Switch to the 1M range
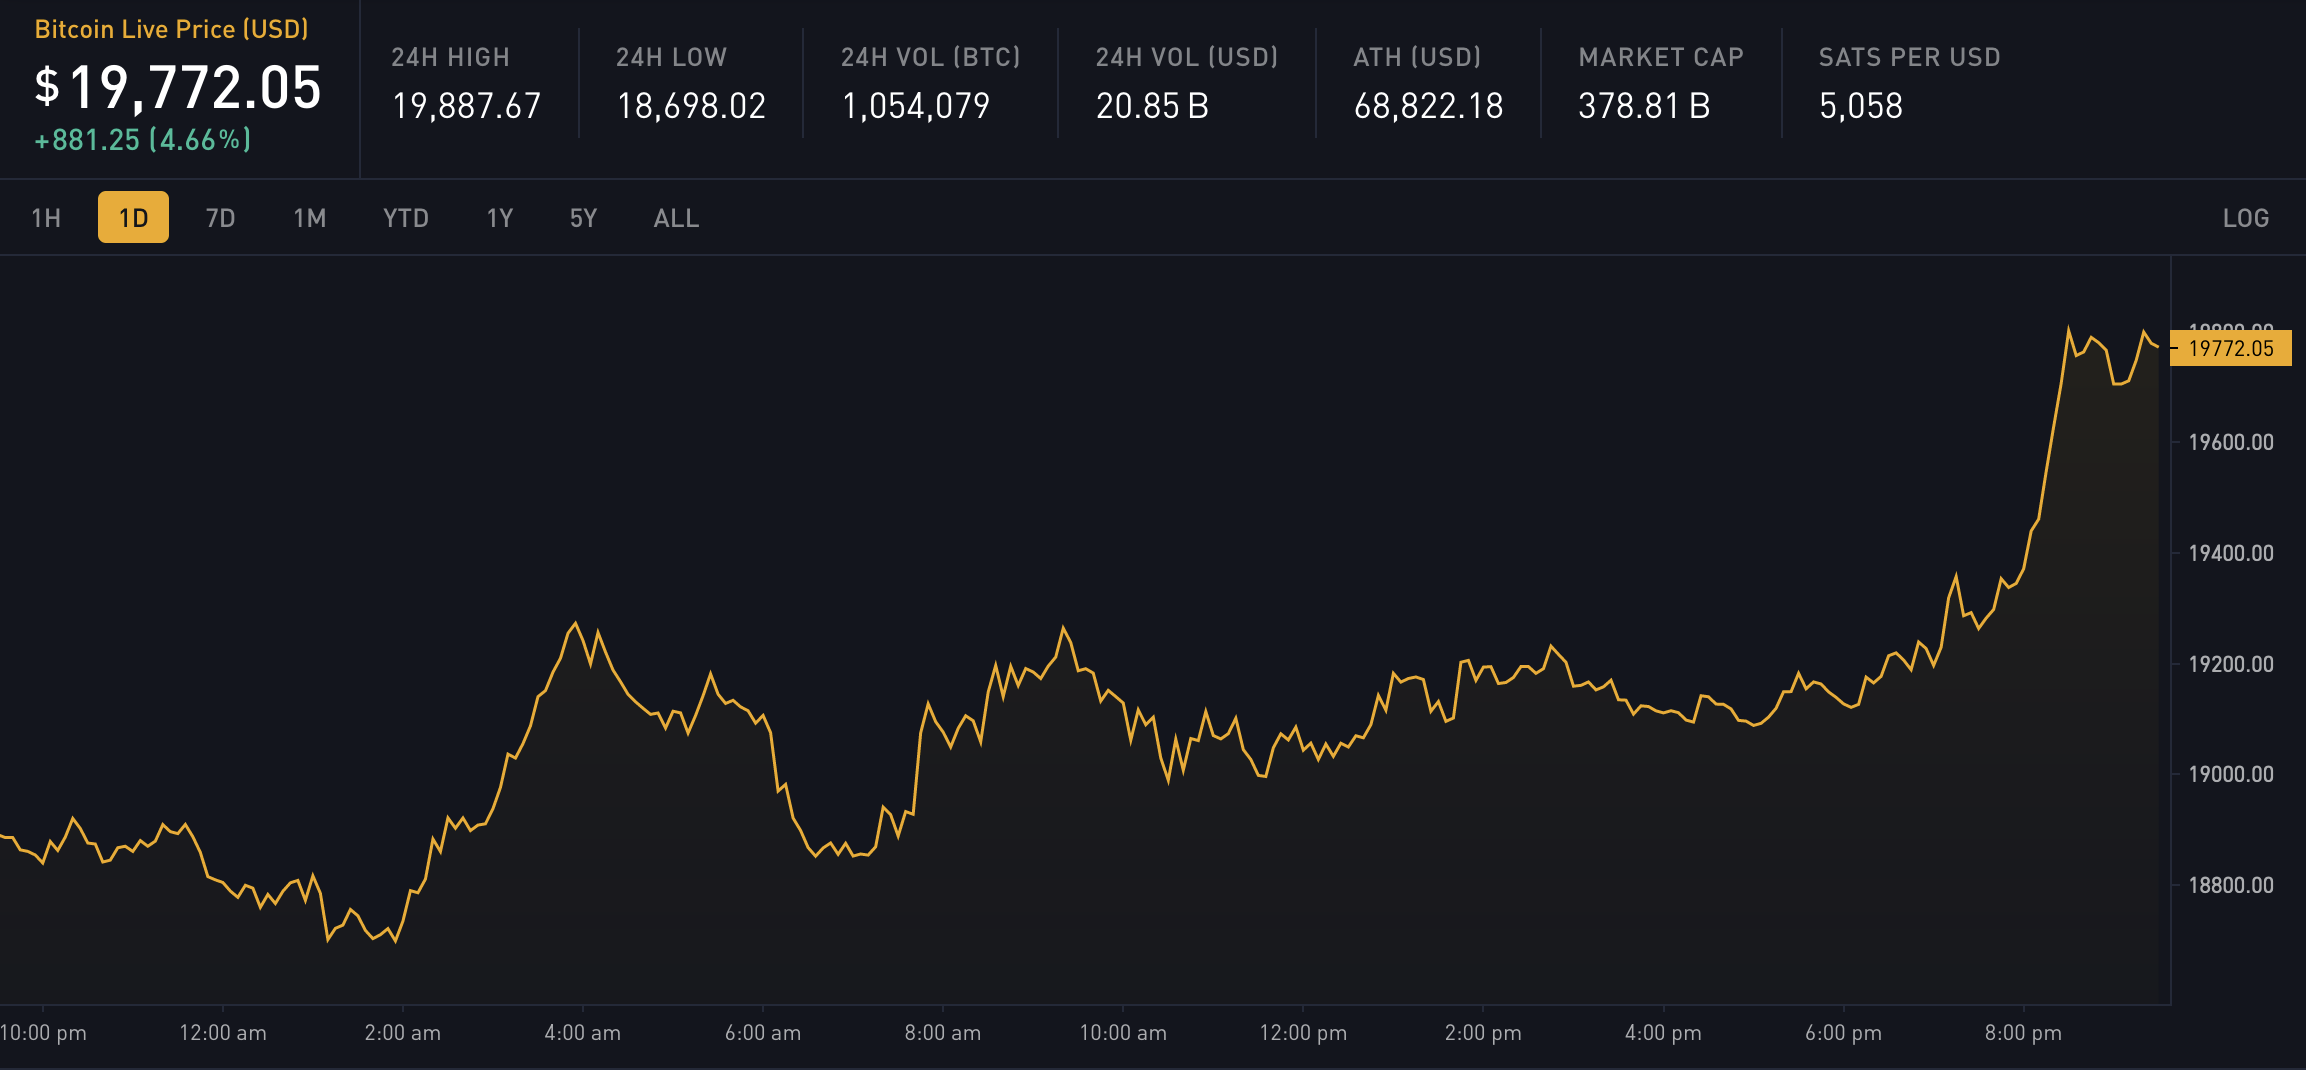This screenshot has width=2306, height=1070. click(x=310, y=218)
